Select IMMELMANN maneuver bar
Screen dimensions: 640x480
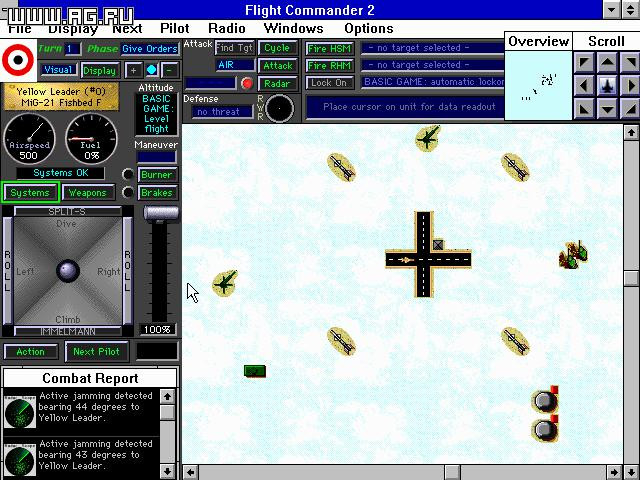68,331
